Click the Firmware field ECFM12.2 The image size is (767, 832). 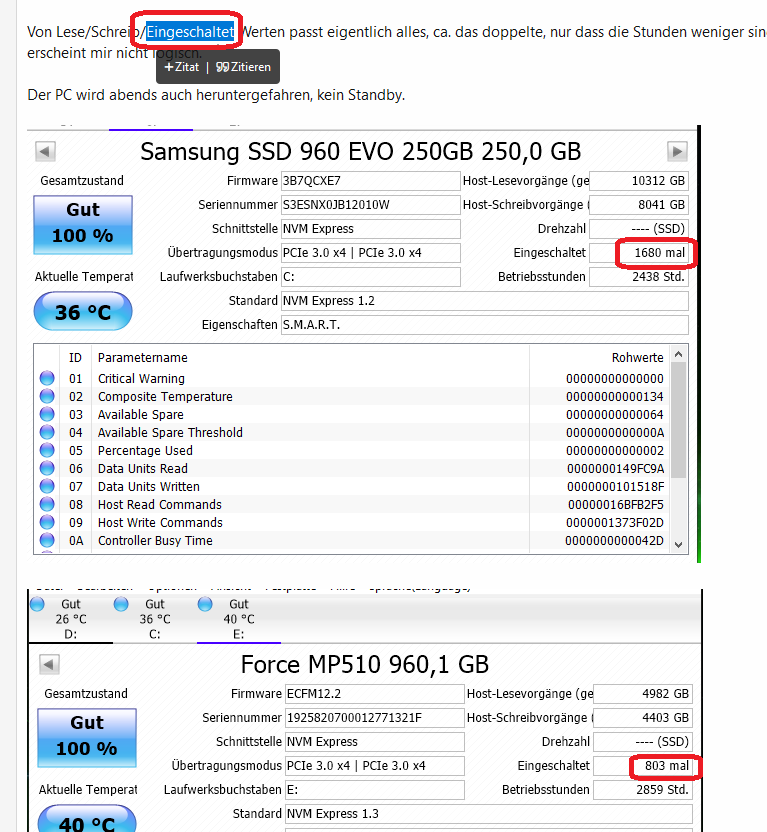[374, 694]
